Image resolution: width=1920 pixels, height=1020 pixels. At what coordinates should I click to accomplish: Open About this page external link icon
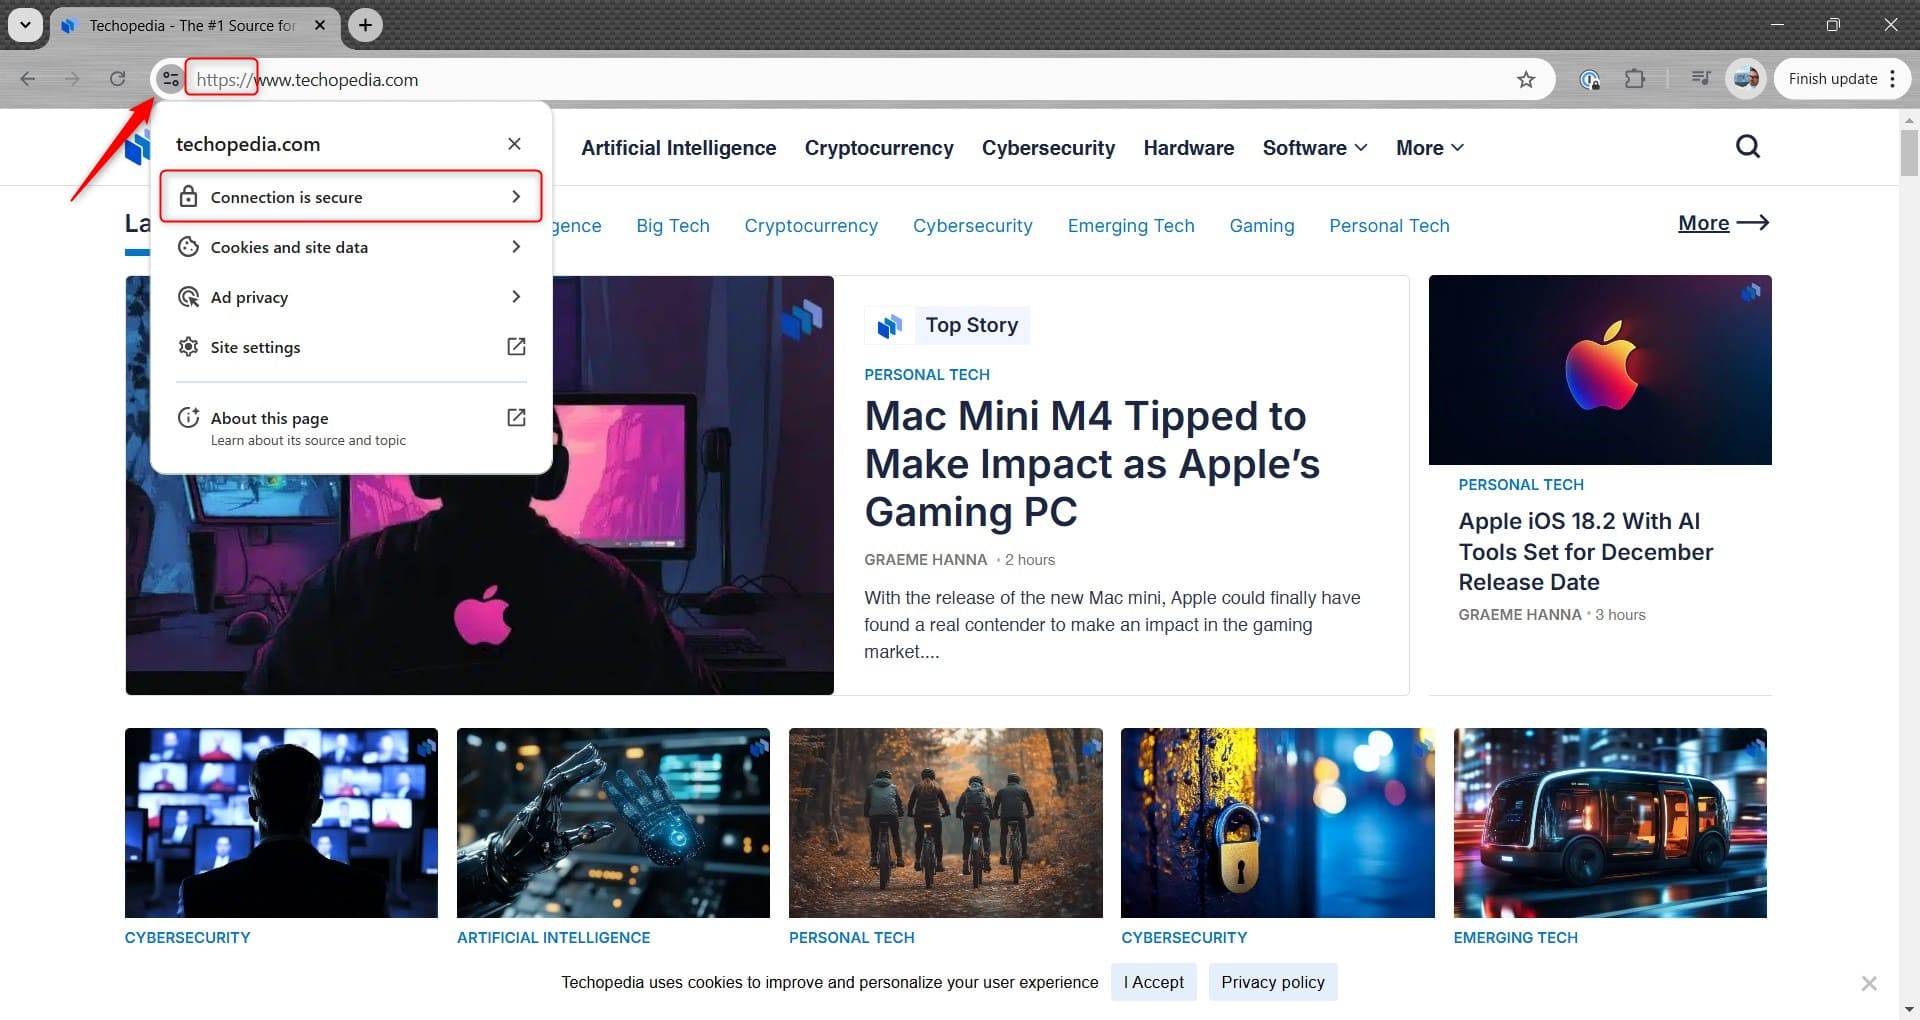tap(516, 418)
